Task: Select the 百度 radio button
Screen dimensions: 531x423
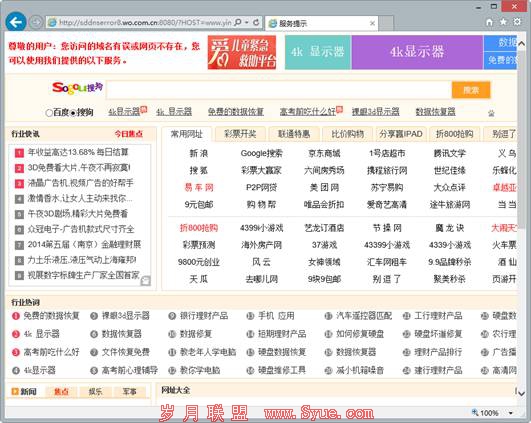Action: (49, 113)
